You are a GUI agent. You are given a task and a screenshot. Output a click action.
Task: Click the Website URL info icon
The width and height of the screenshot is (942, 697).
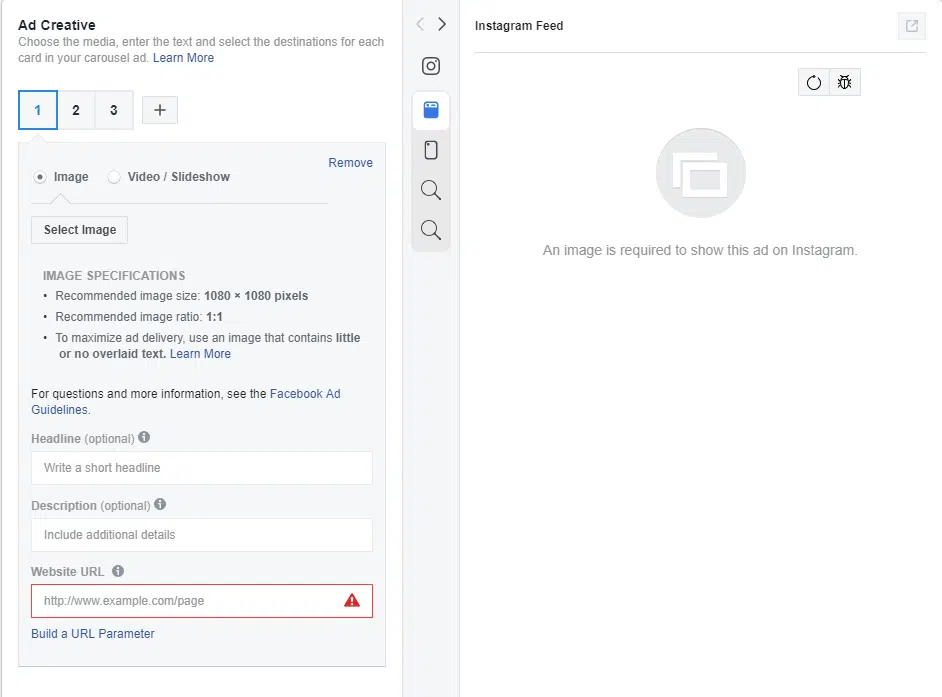118,571
